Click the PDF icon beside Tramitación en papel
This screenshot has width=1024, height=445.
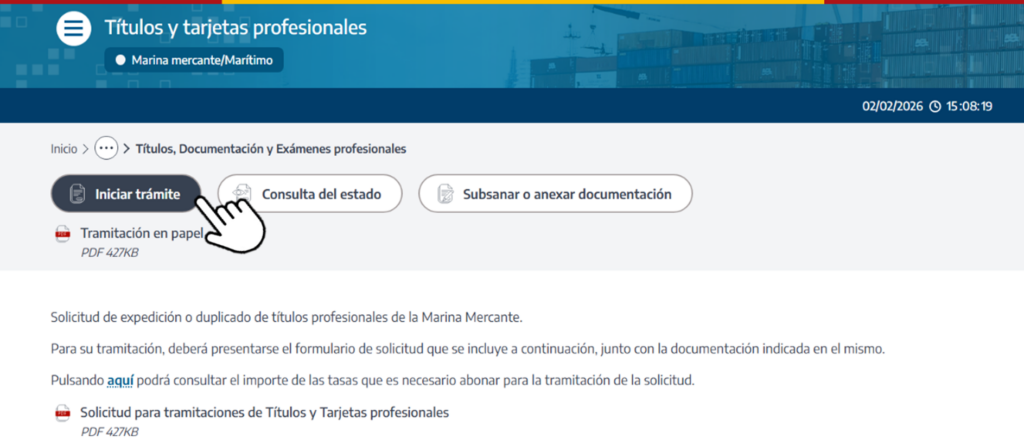click(x=63, y=235)
